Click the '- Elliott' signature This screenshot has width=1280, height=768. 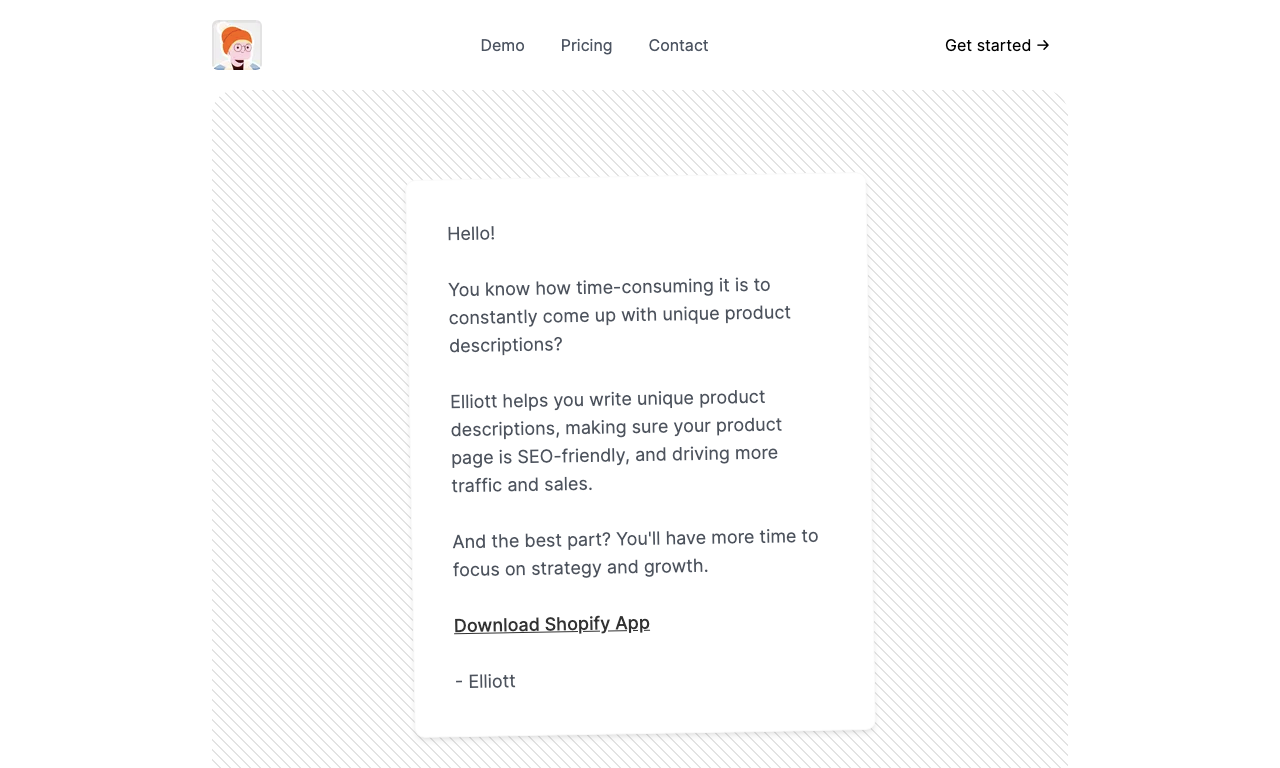click(485, 681)
